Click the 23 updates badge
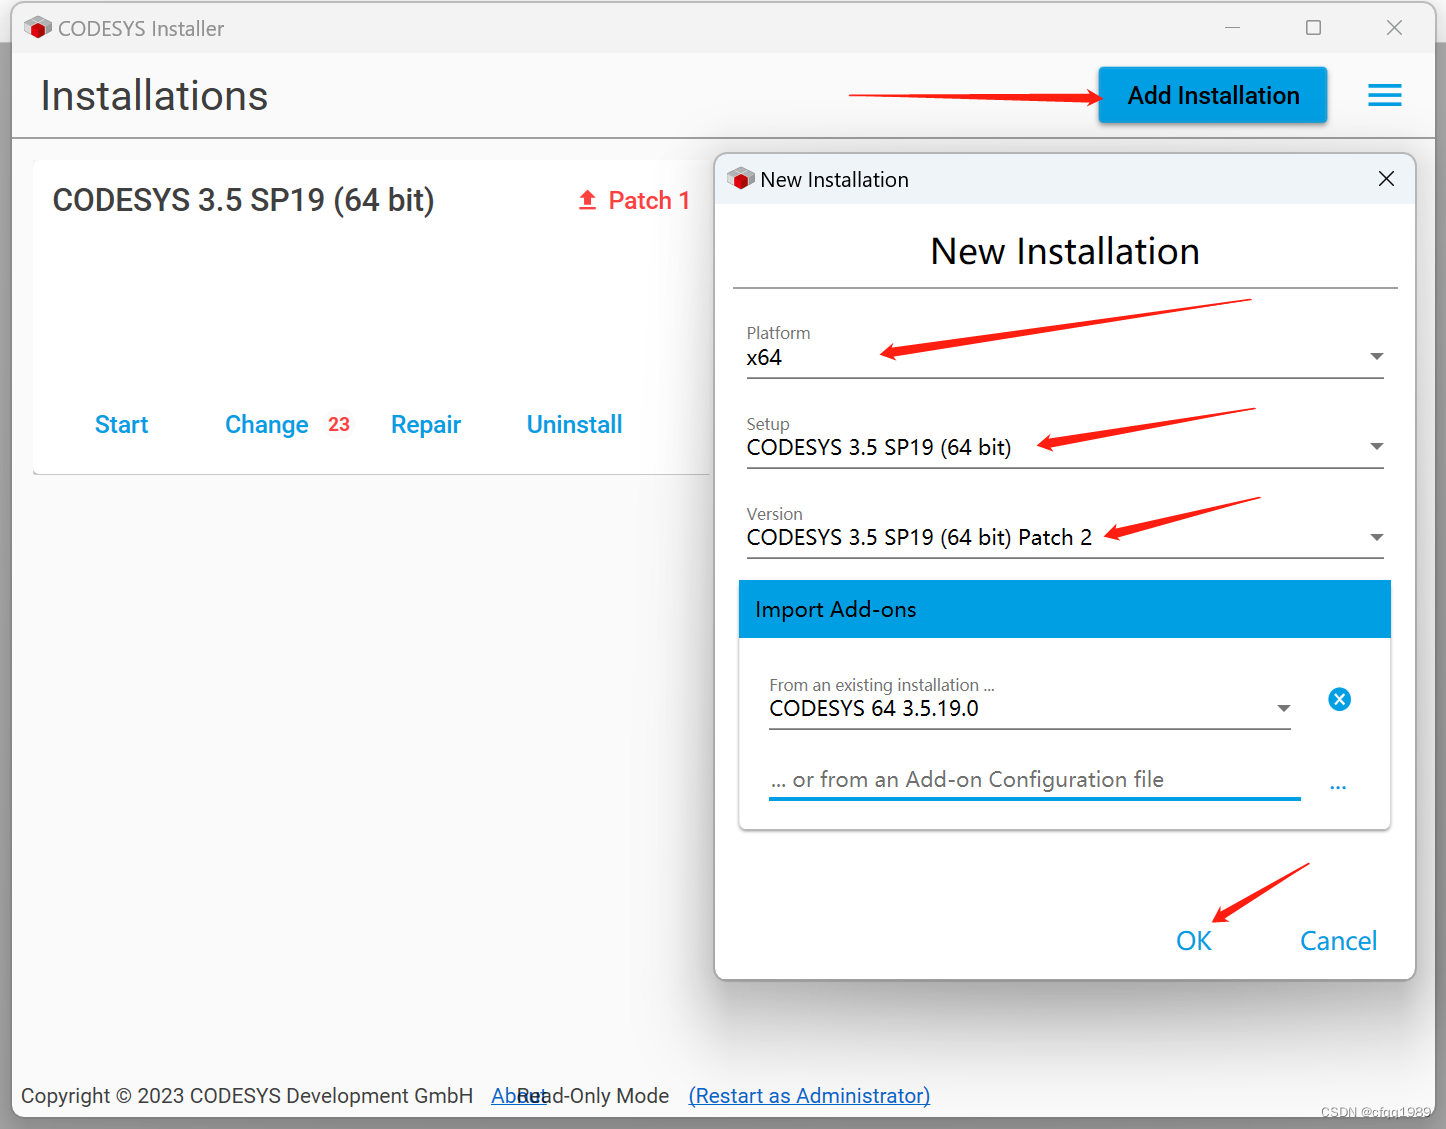This screenshot has height=1129, width=1446. (x=339, y=424)
